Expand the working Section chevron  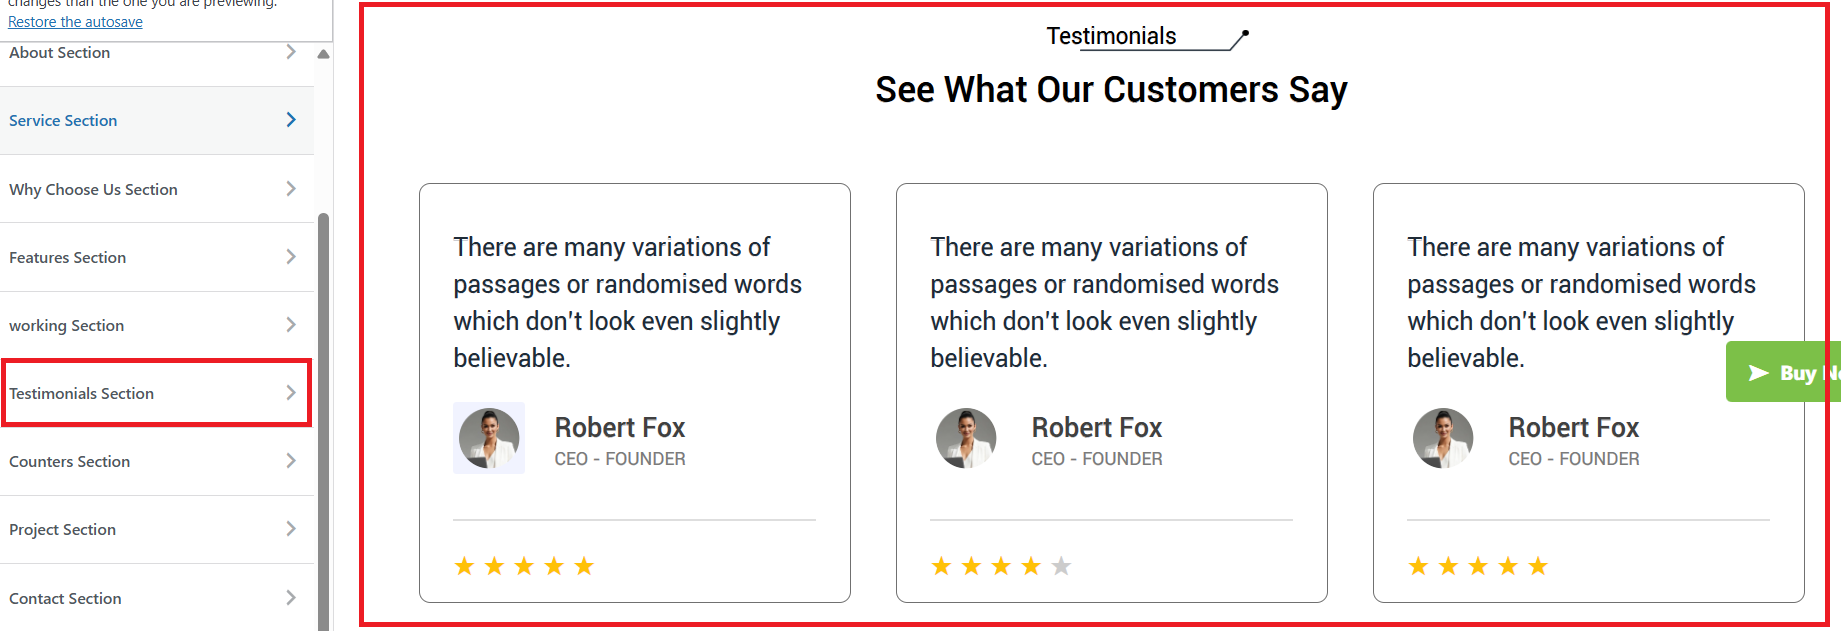(291, 325)
